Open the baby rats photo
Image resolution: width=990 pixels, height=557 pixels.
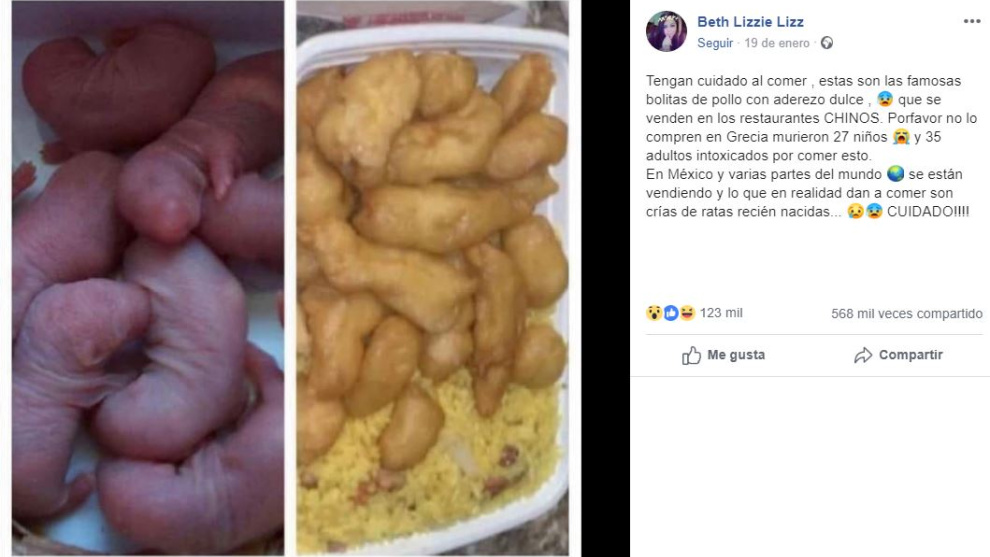click(x=148, y=278)
